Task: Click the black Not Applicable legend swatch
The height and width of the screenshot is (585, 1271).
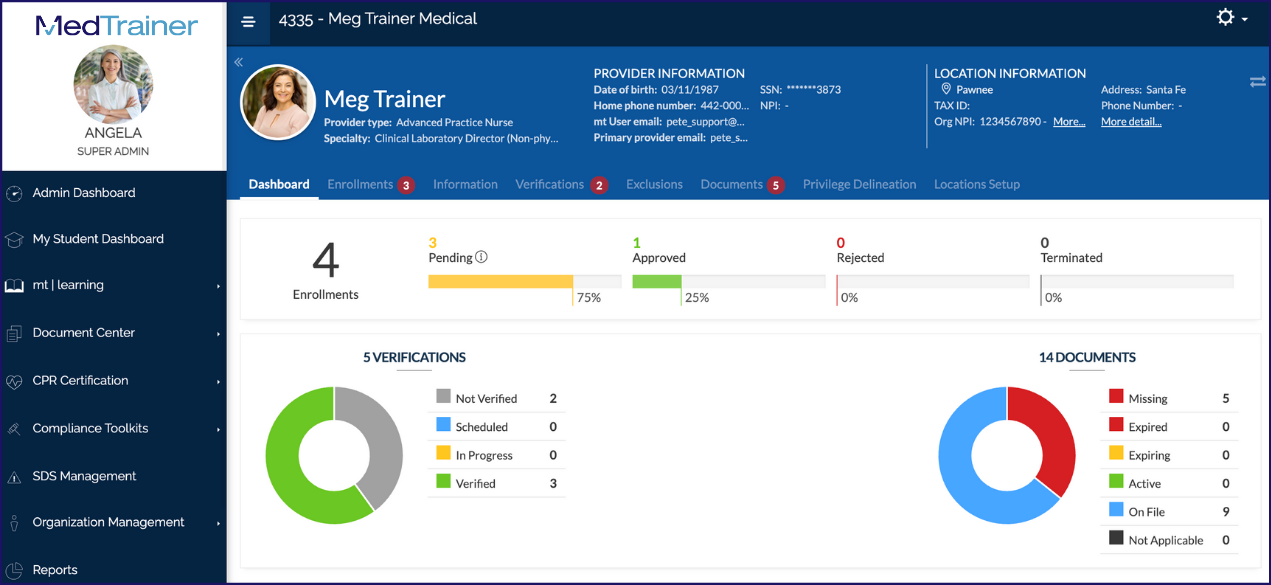Action: pos(1116,538)
